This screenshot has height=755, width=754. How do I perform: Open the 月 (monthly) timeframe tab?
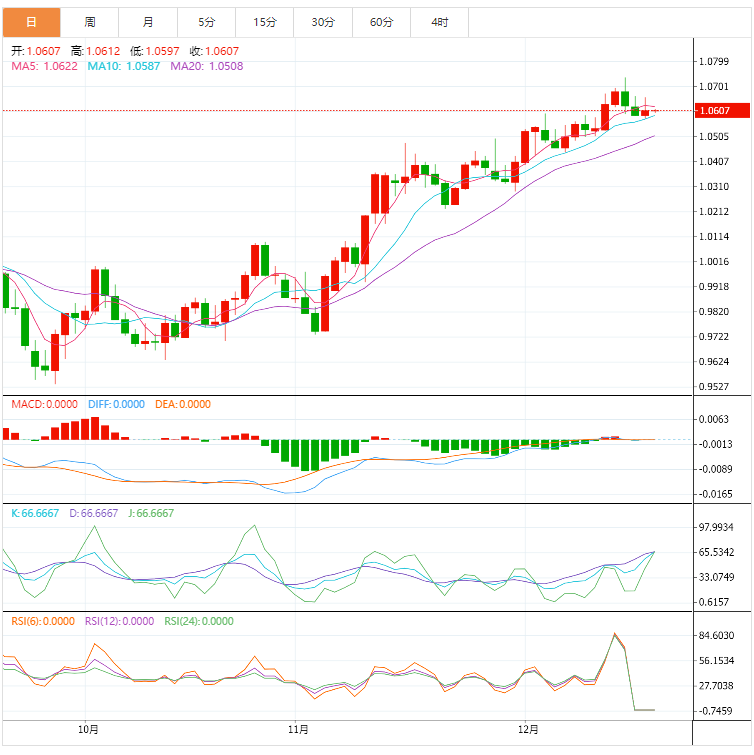pos(148,22)
